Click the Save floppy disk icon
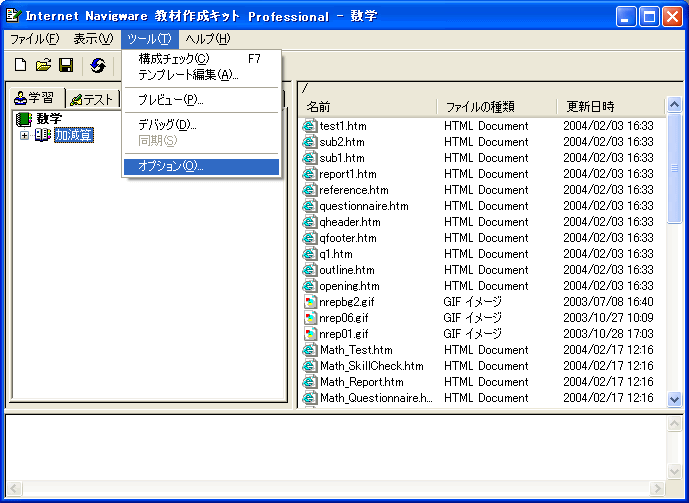Viewport: 689px width, 503px height. point(66,65)
